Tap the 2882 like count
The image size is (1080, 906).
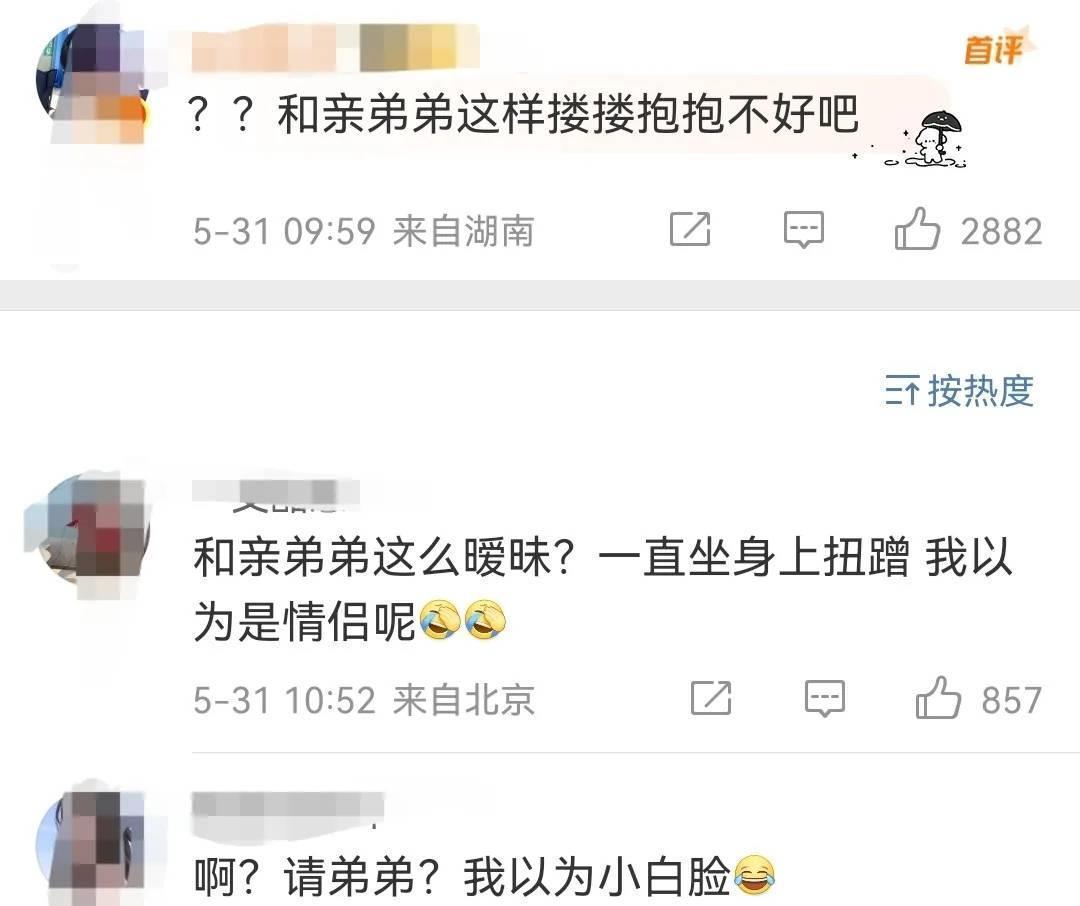[1001, 231]
